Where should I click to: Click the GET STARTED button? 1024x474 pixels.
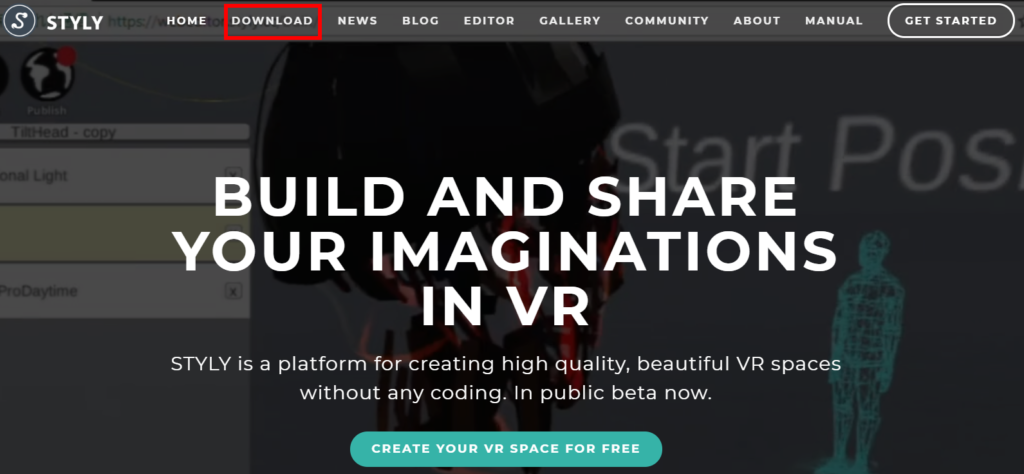tap(951, 21)
